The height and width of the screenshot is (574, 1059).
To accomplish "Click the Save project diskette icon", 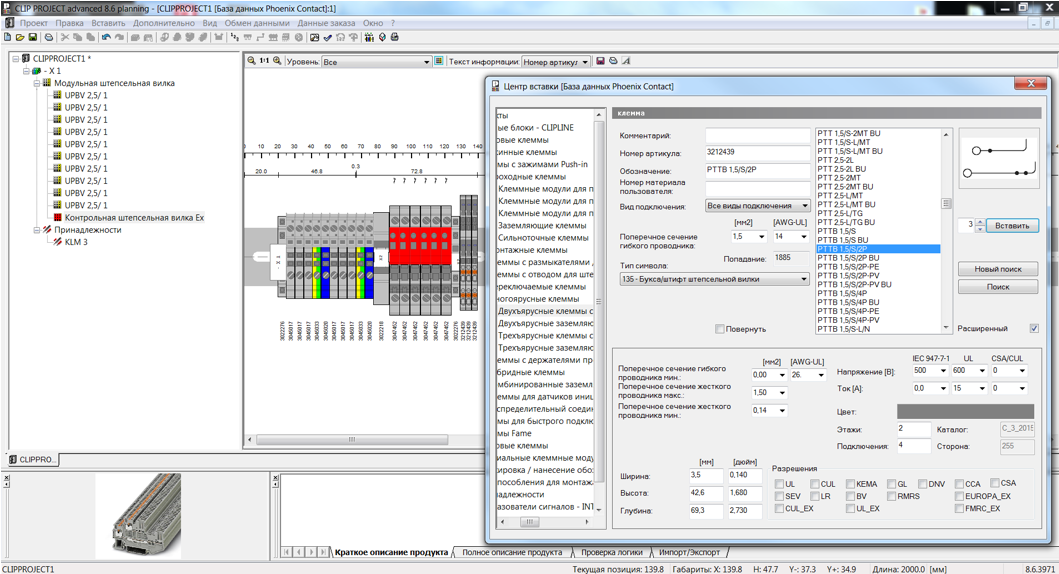I will (x=32, y=37).
